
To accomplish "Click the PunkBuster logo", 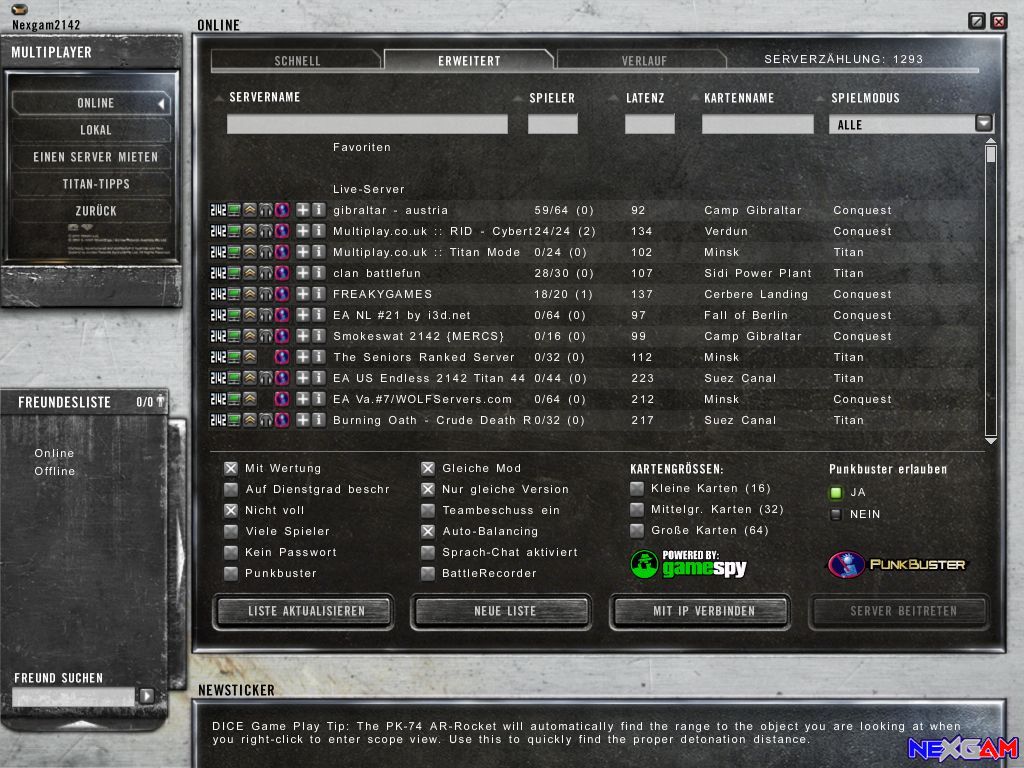I will 897,564.
